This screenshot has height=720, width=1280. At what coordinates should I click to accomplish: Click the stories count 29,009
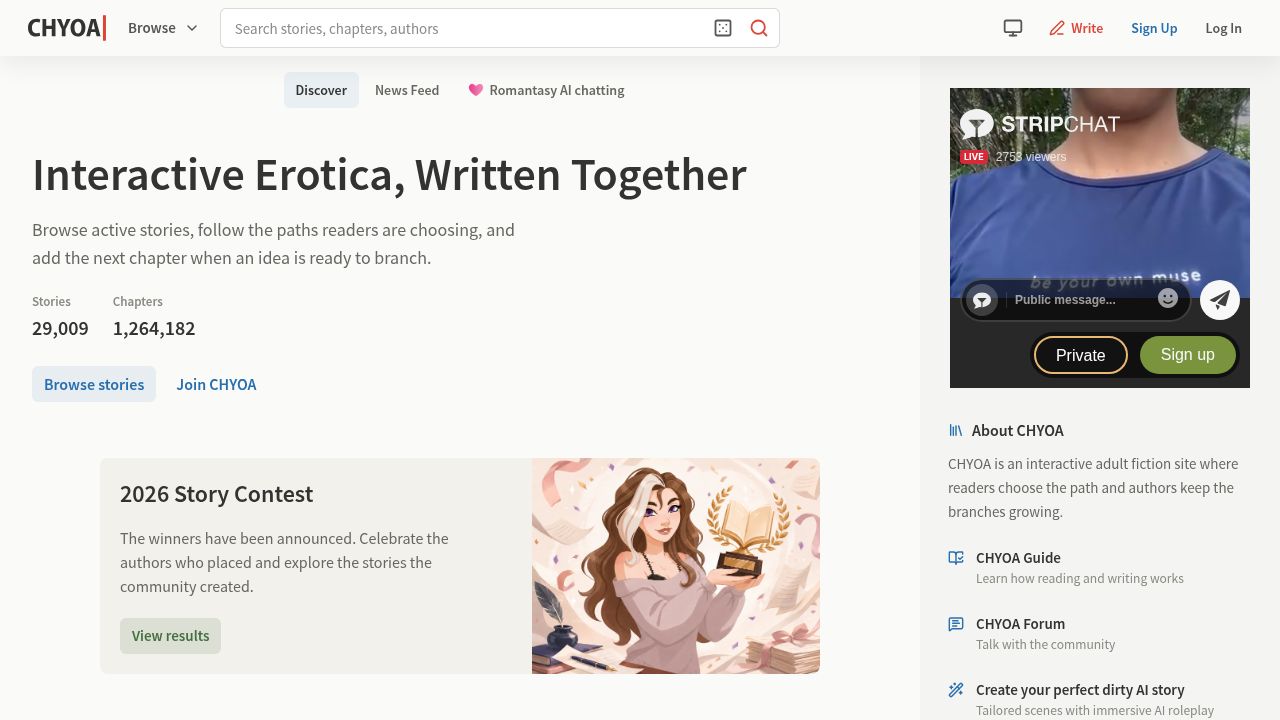[x=60, y=328]
